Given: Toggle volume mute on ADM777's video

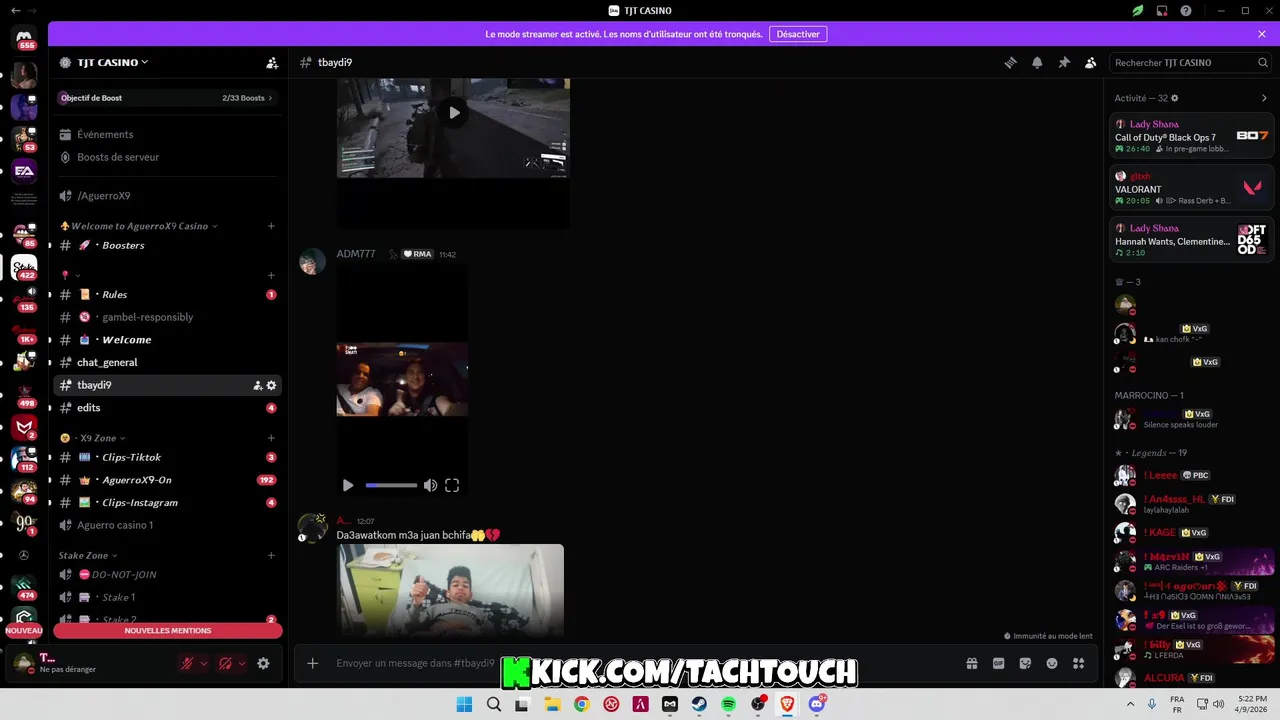Looking at the screenshot, I should [x=430, y=485].
